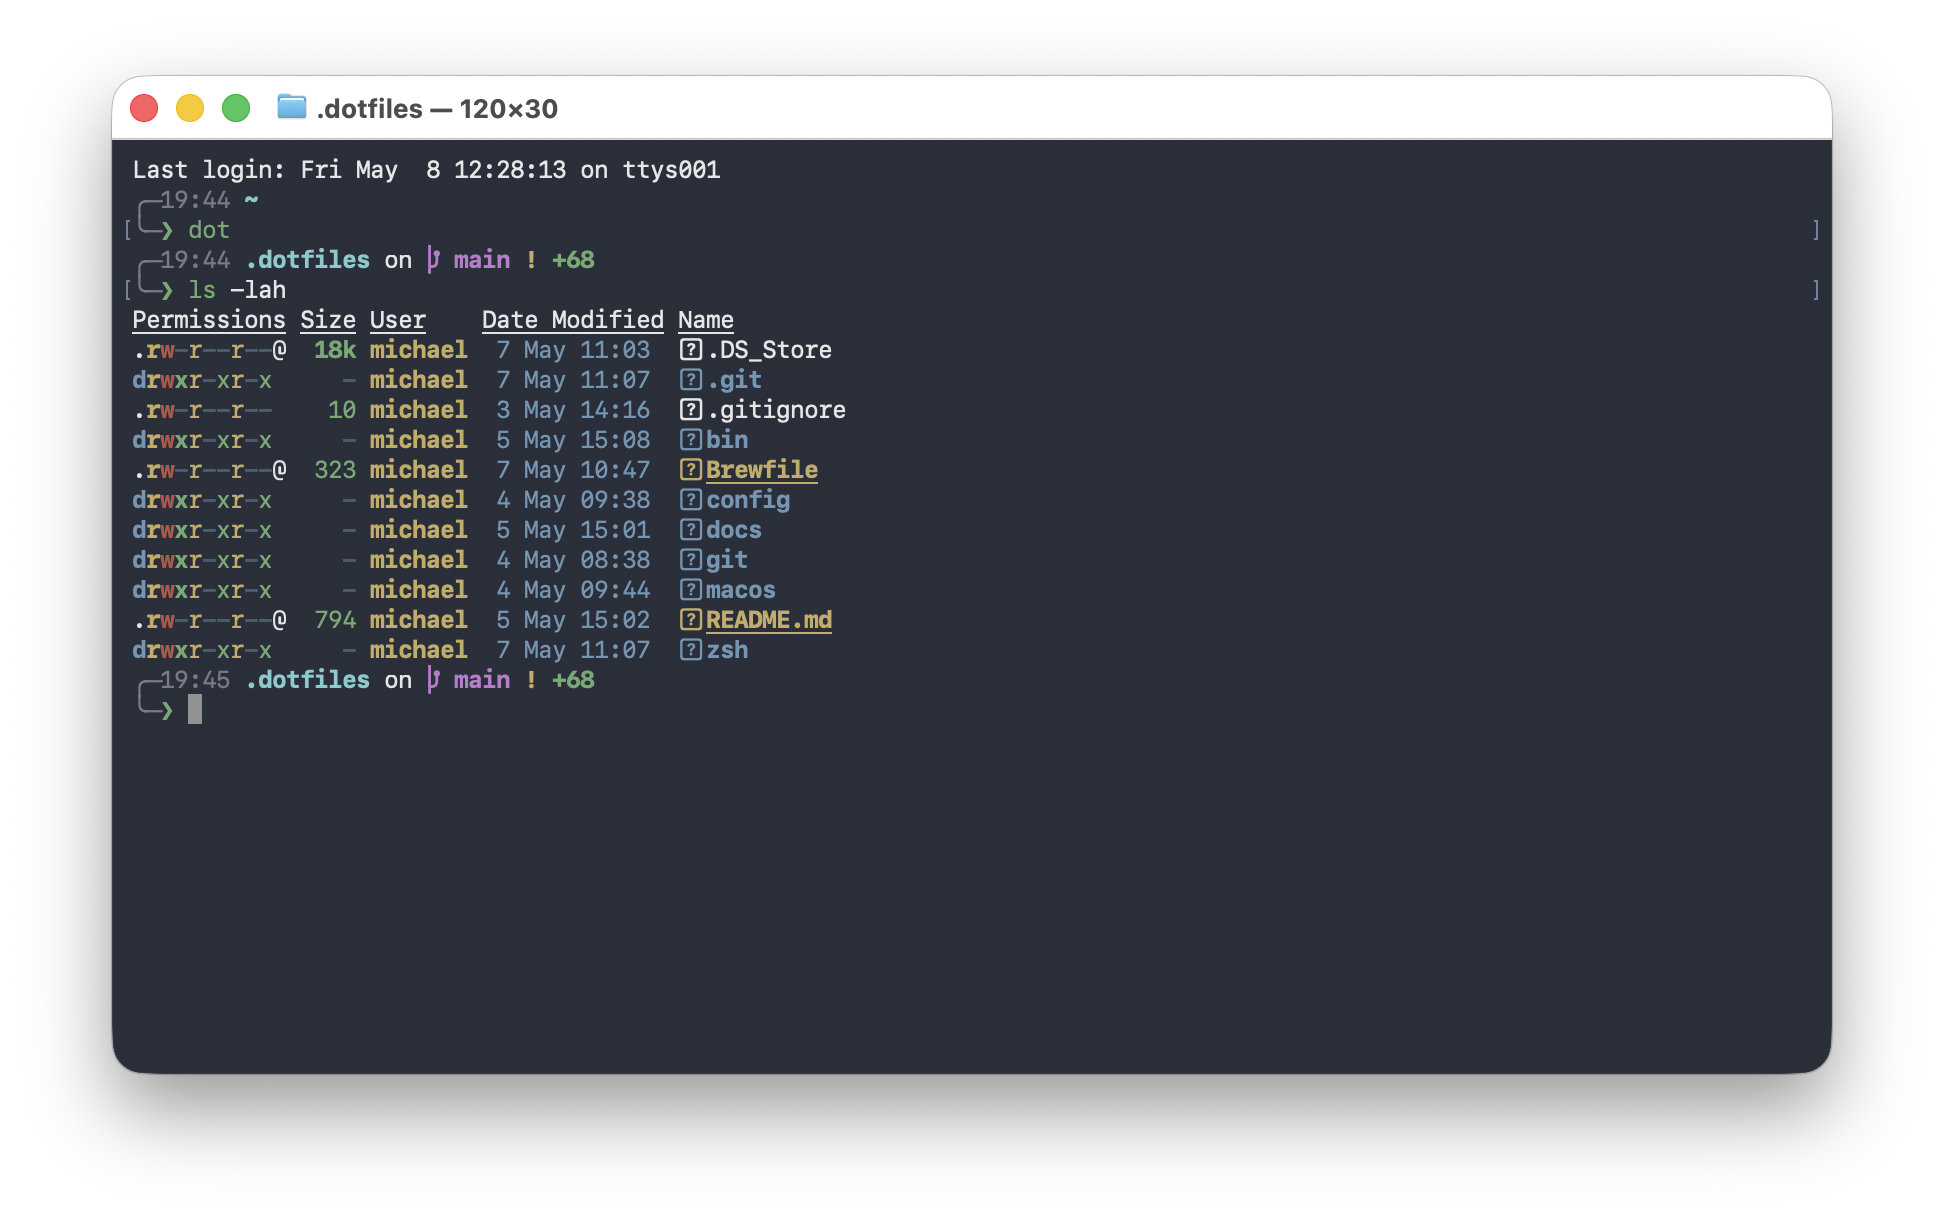This screenshot has height=1222, width=1944.
Task: Click the zsh directory name
Action: coord(727,650)
